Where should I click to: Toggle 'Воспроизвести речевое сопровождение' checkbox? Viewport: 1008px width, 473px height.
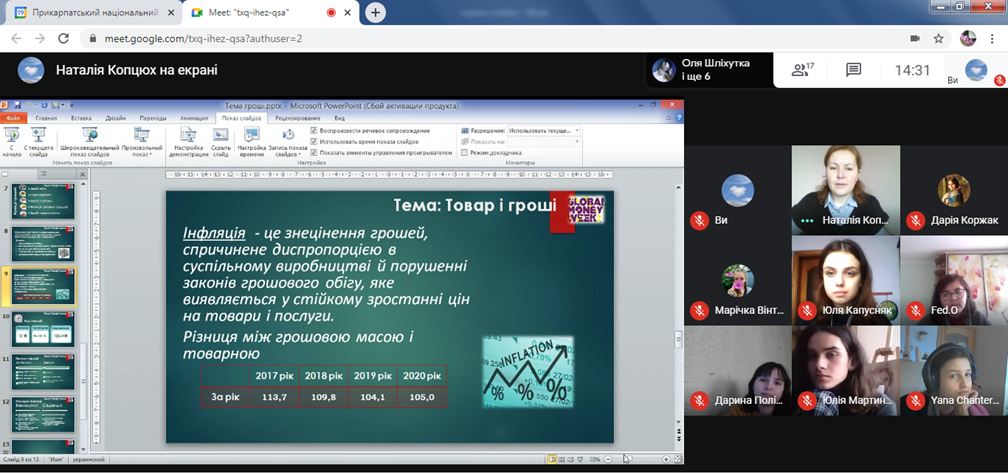pos(314,131)
